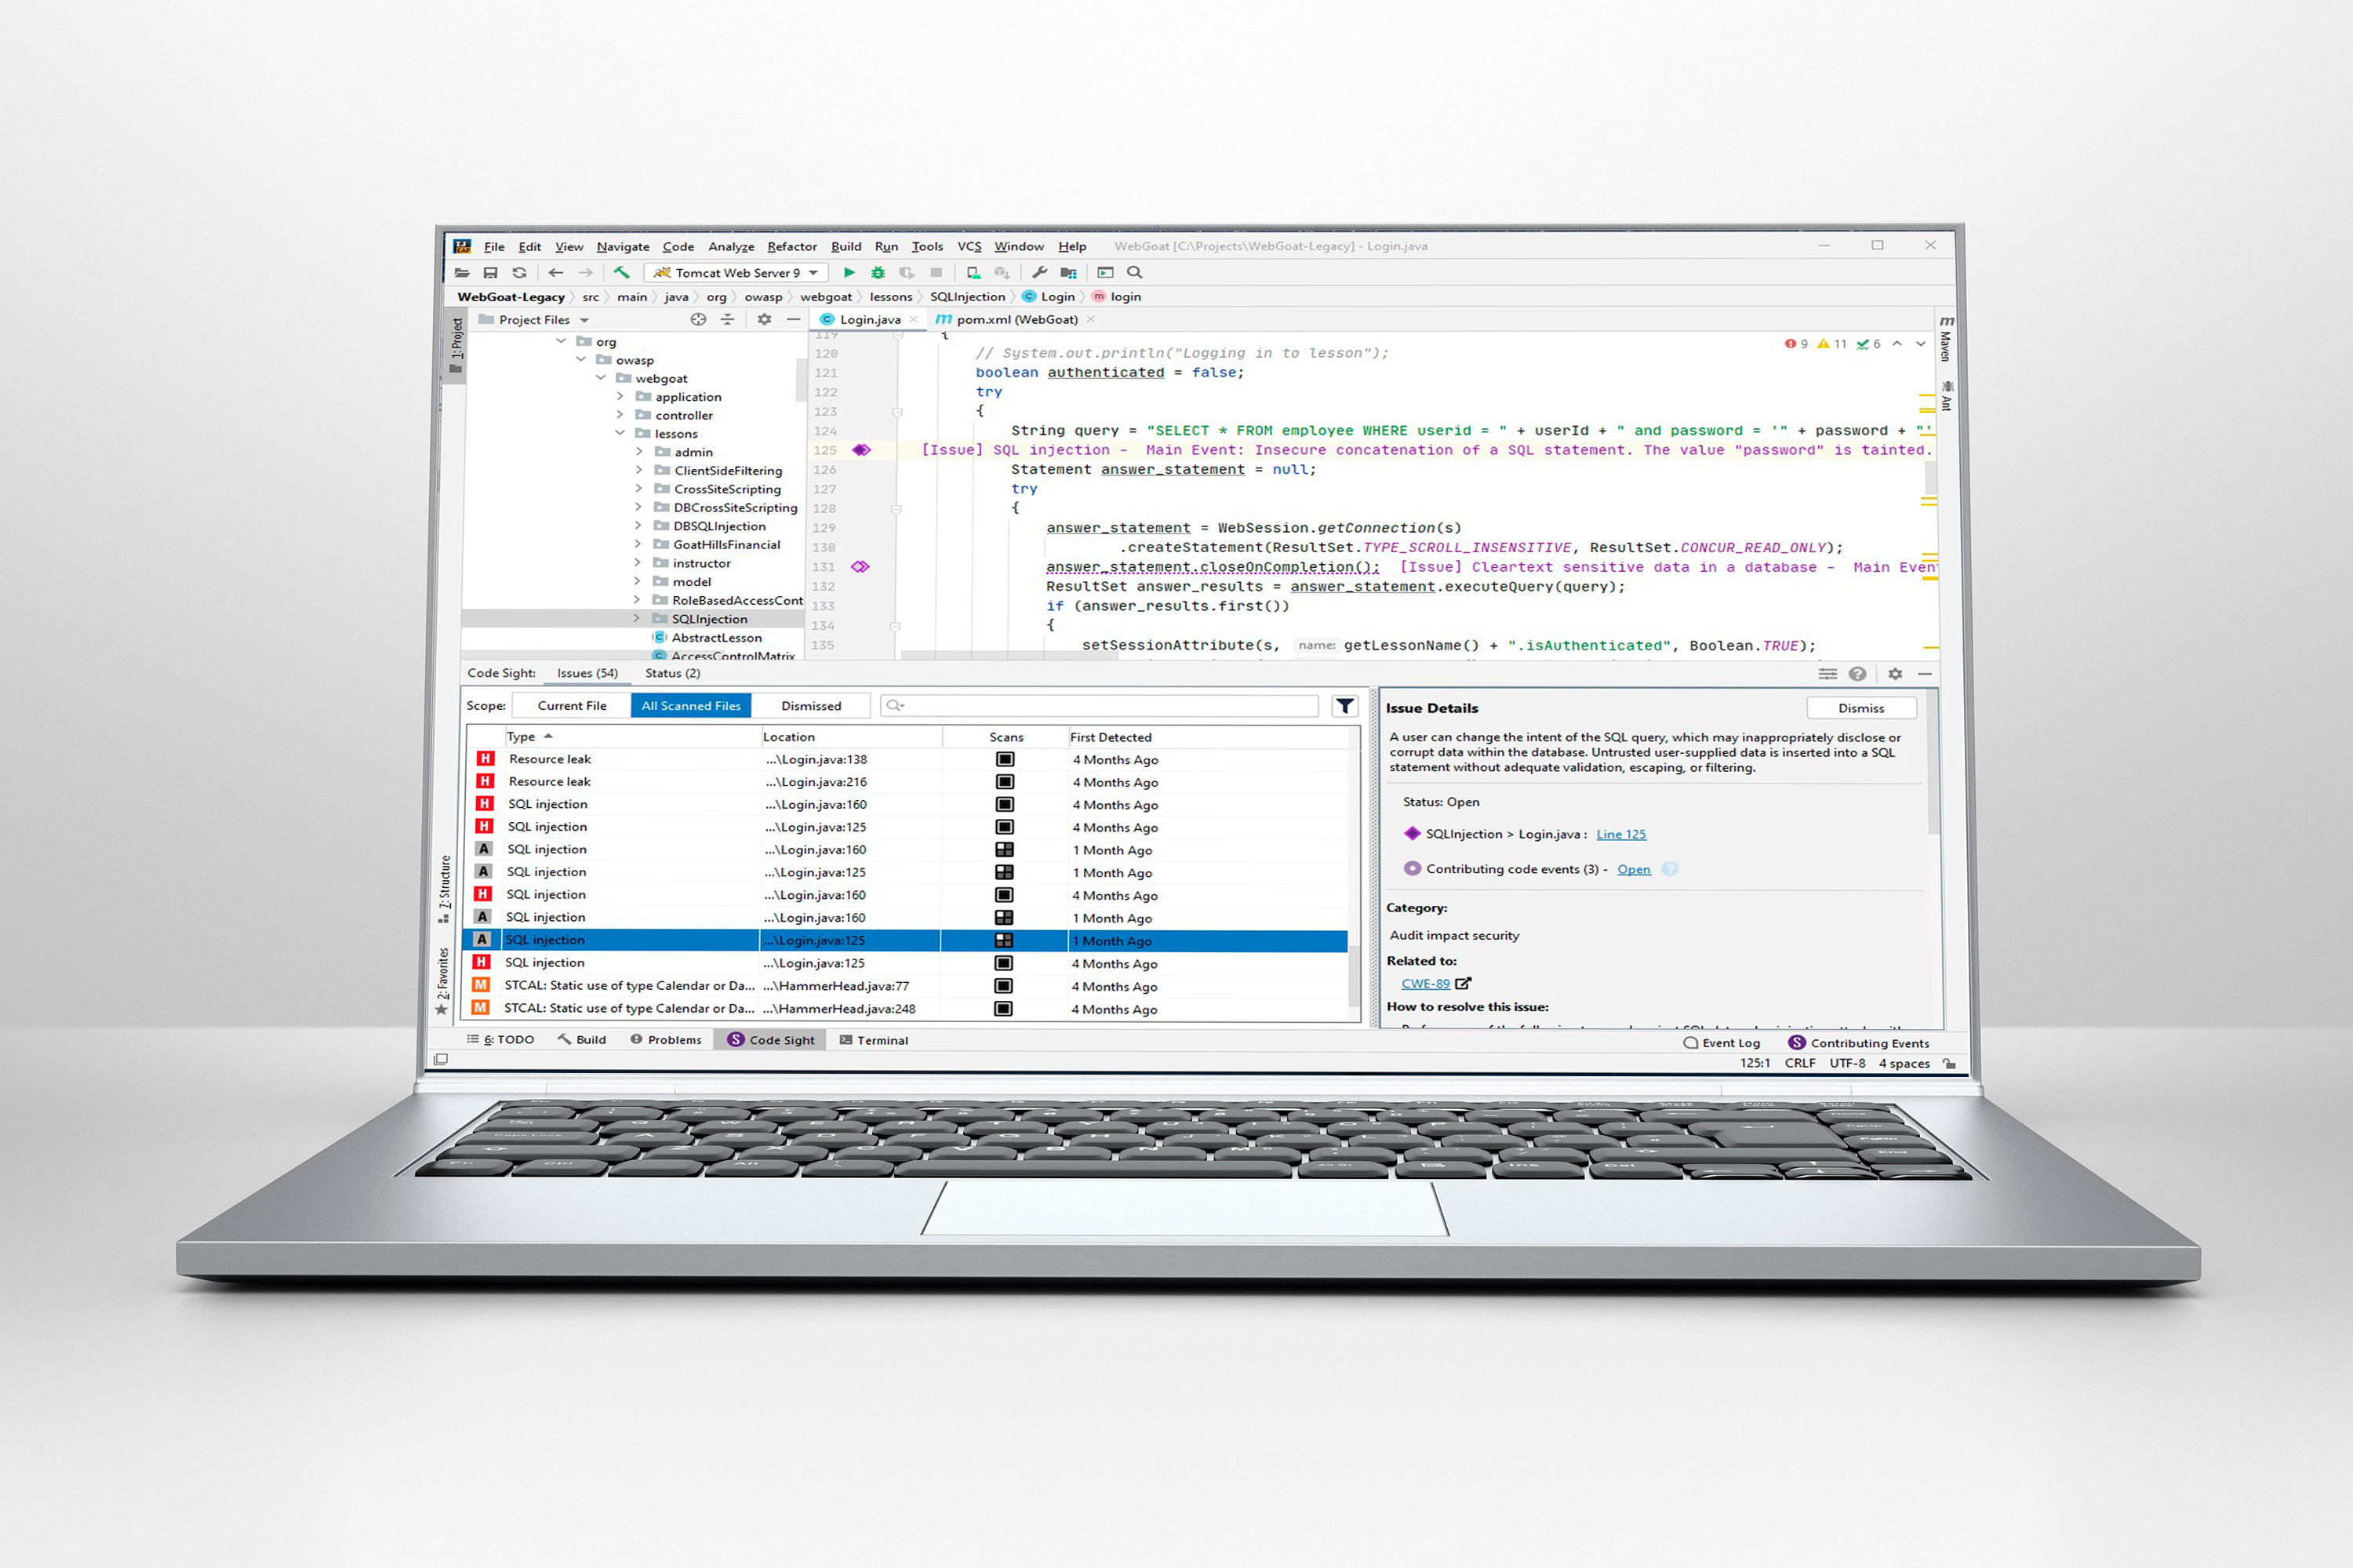This screenshot has height=1568, width=2353.
Task: Start debugging with the Debug icon
Action: pos(877,272)
